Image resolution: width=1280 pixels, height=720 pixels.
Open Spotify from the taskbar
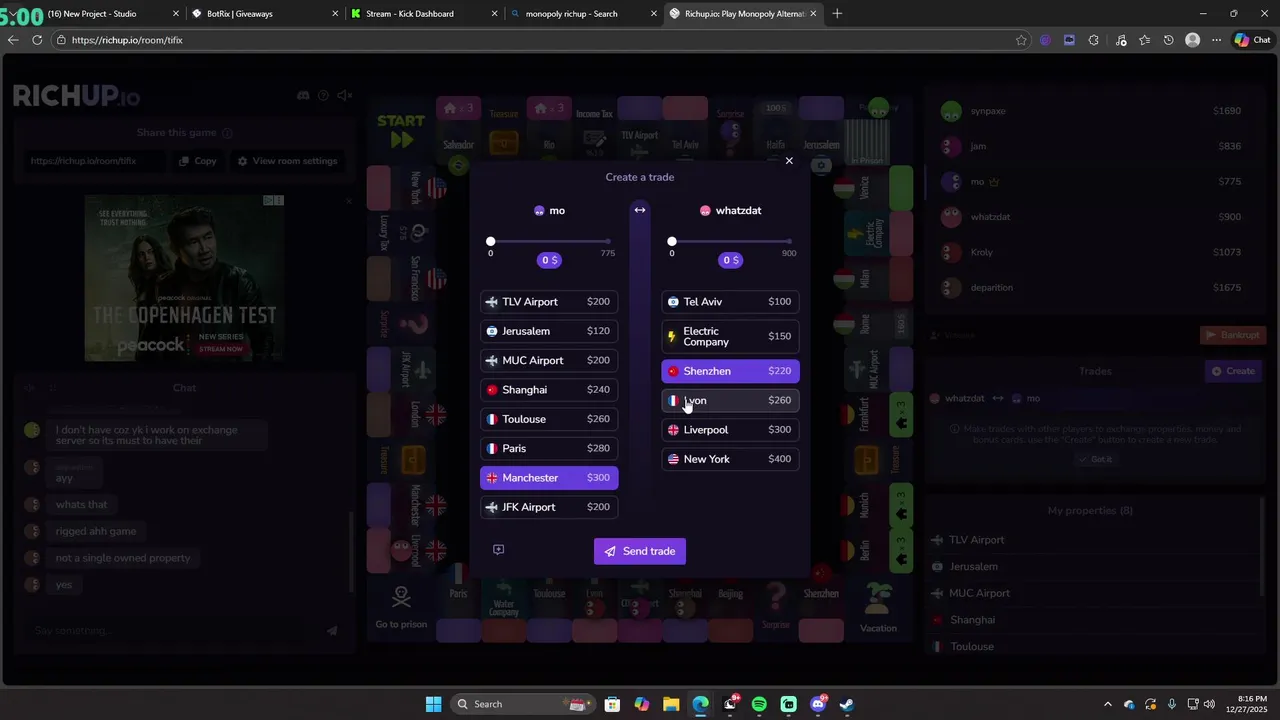759,704
